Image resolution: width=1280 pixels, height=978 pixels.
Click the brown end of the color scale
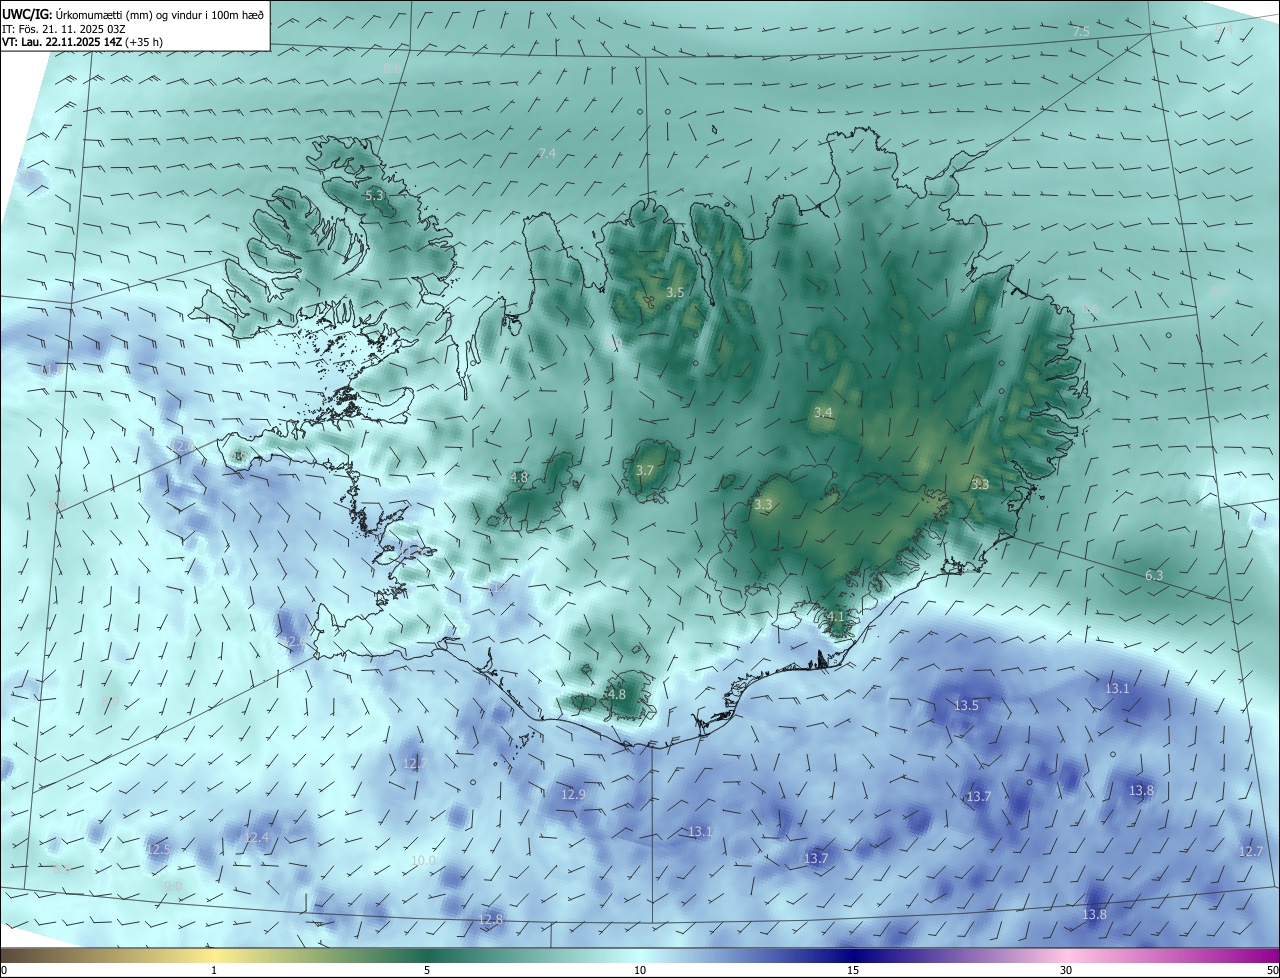(10, 955)
